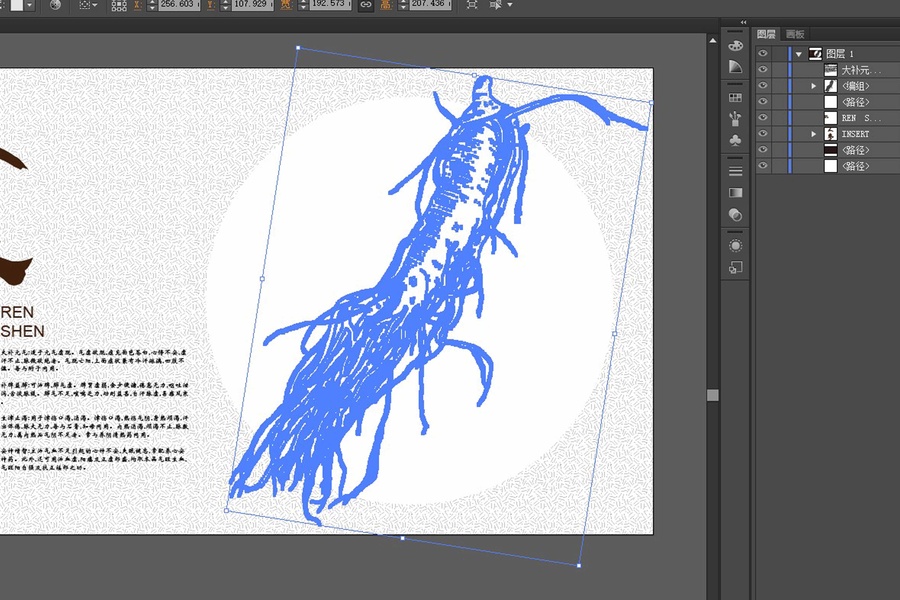The image size is (900, 600).
Task: Click the isolate selected object icon
Action: (495, 5)
